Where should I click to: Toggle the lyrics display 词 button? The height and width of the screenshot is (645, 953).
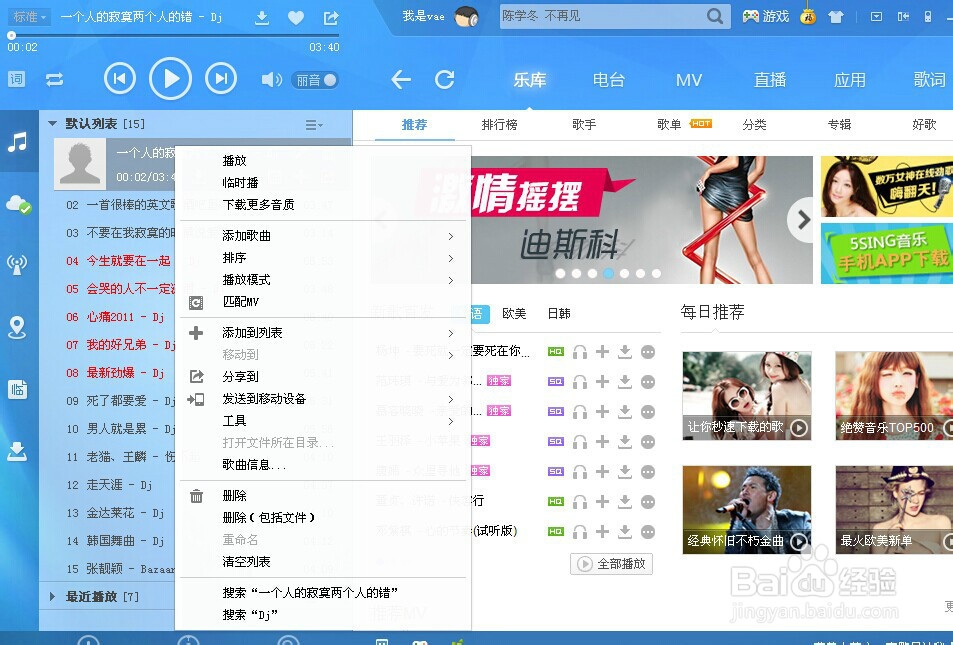click(x=16, y=79)
